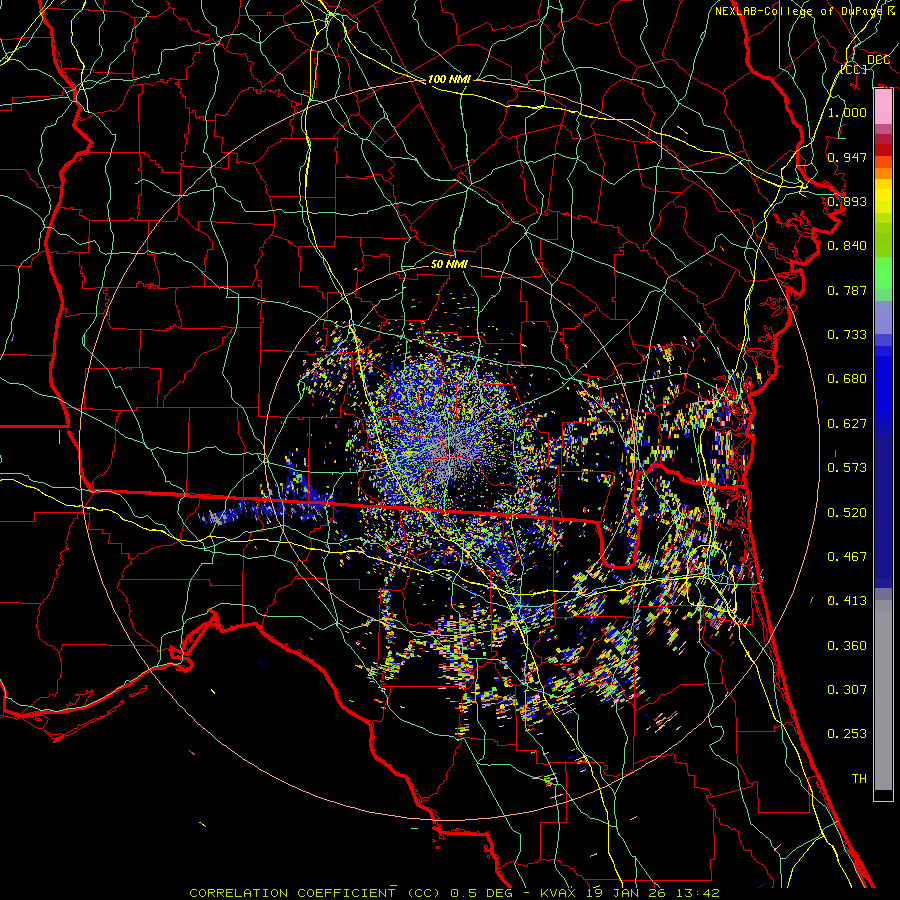The width and height of the screenshot is (900, 900).
Task: Click the 0.680 scale value
Action: click(x=847, y=379)
